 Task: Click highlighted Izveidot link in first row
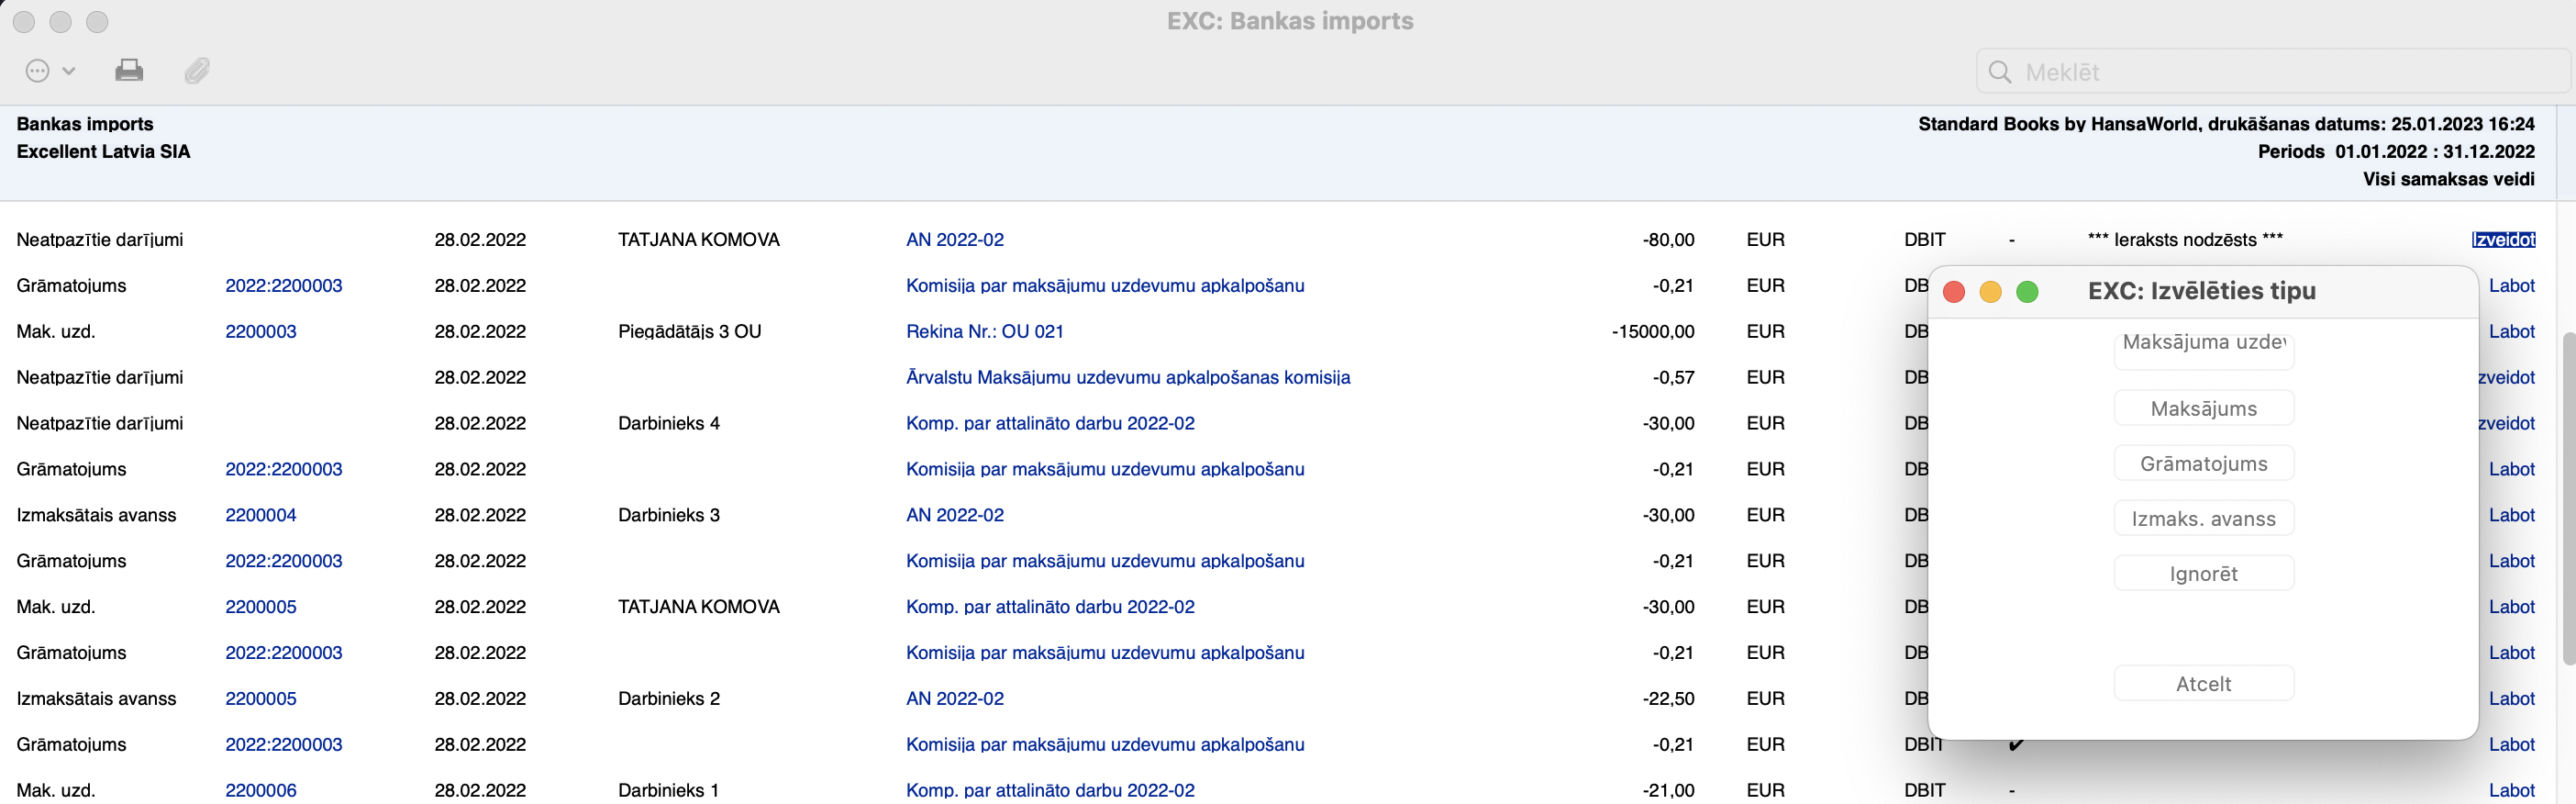pos(2502,240)
